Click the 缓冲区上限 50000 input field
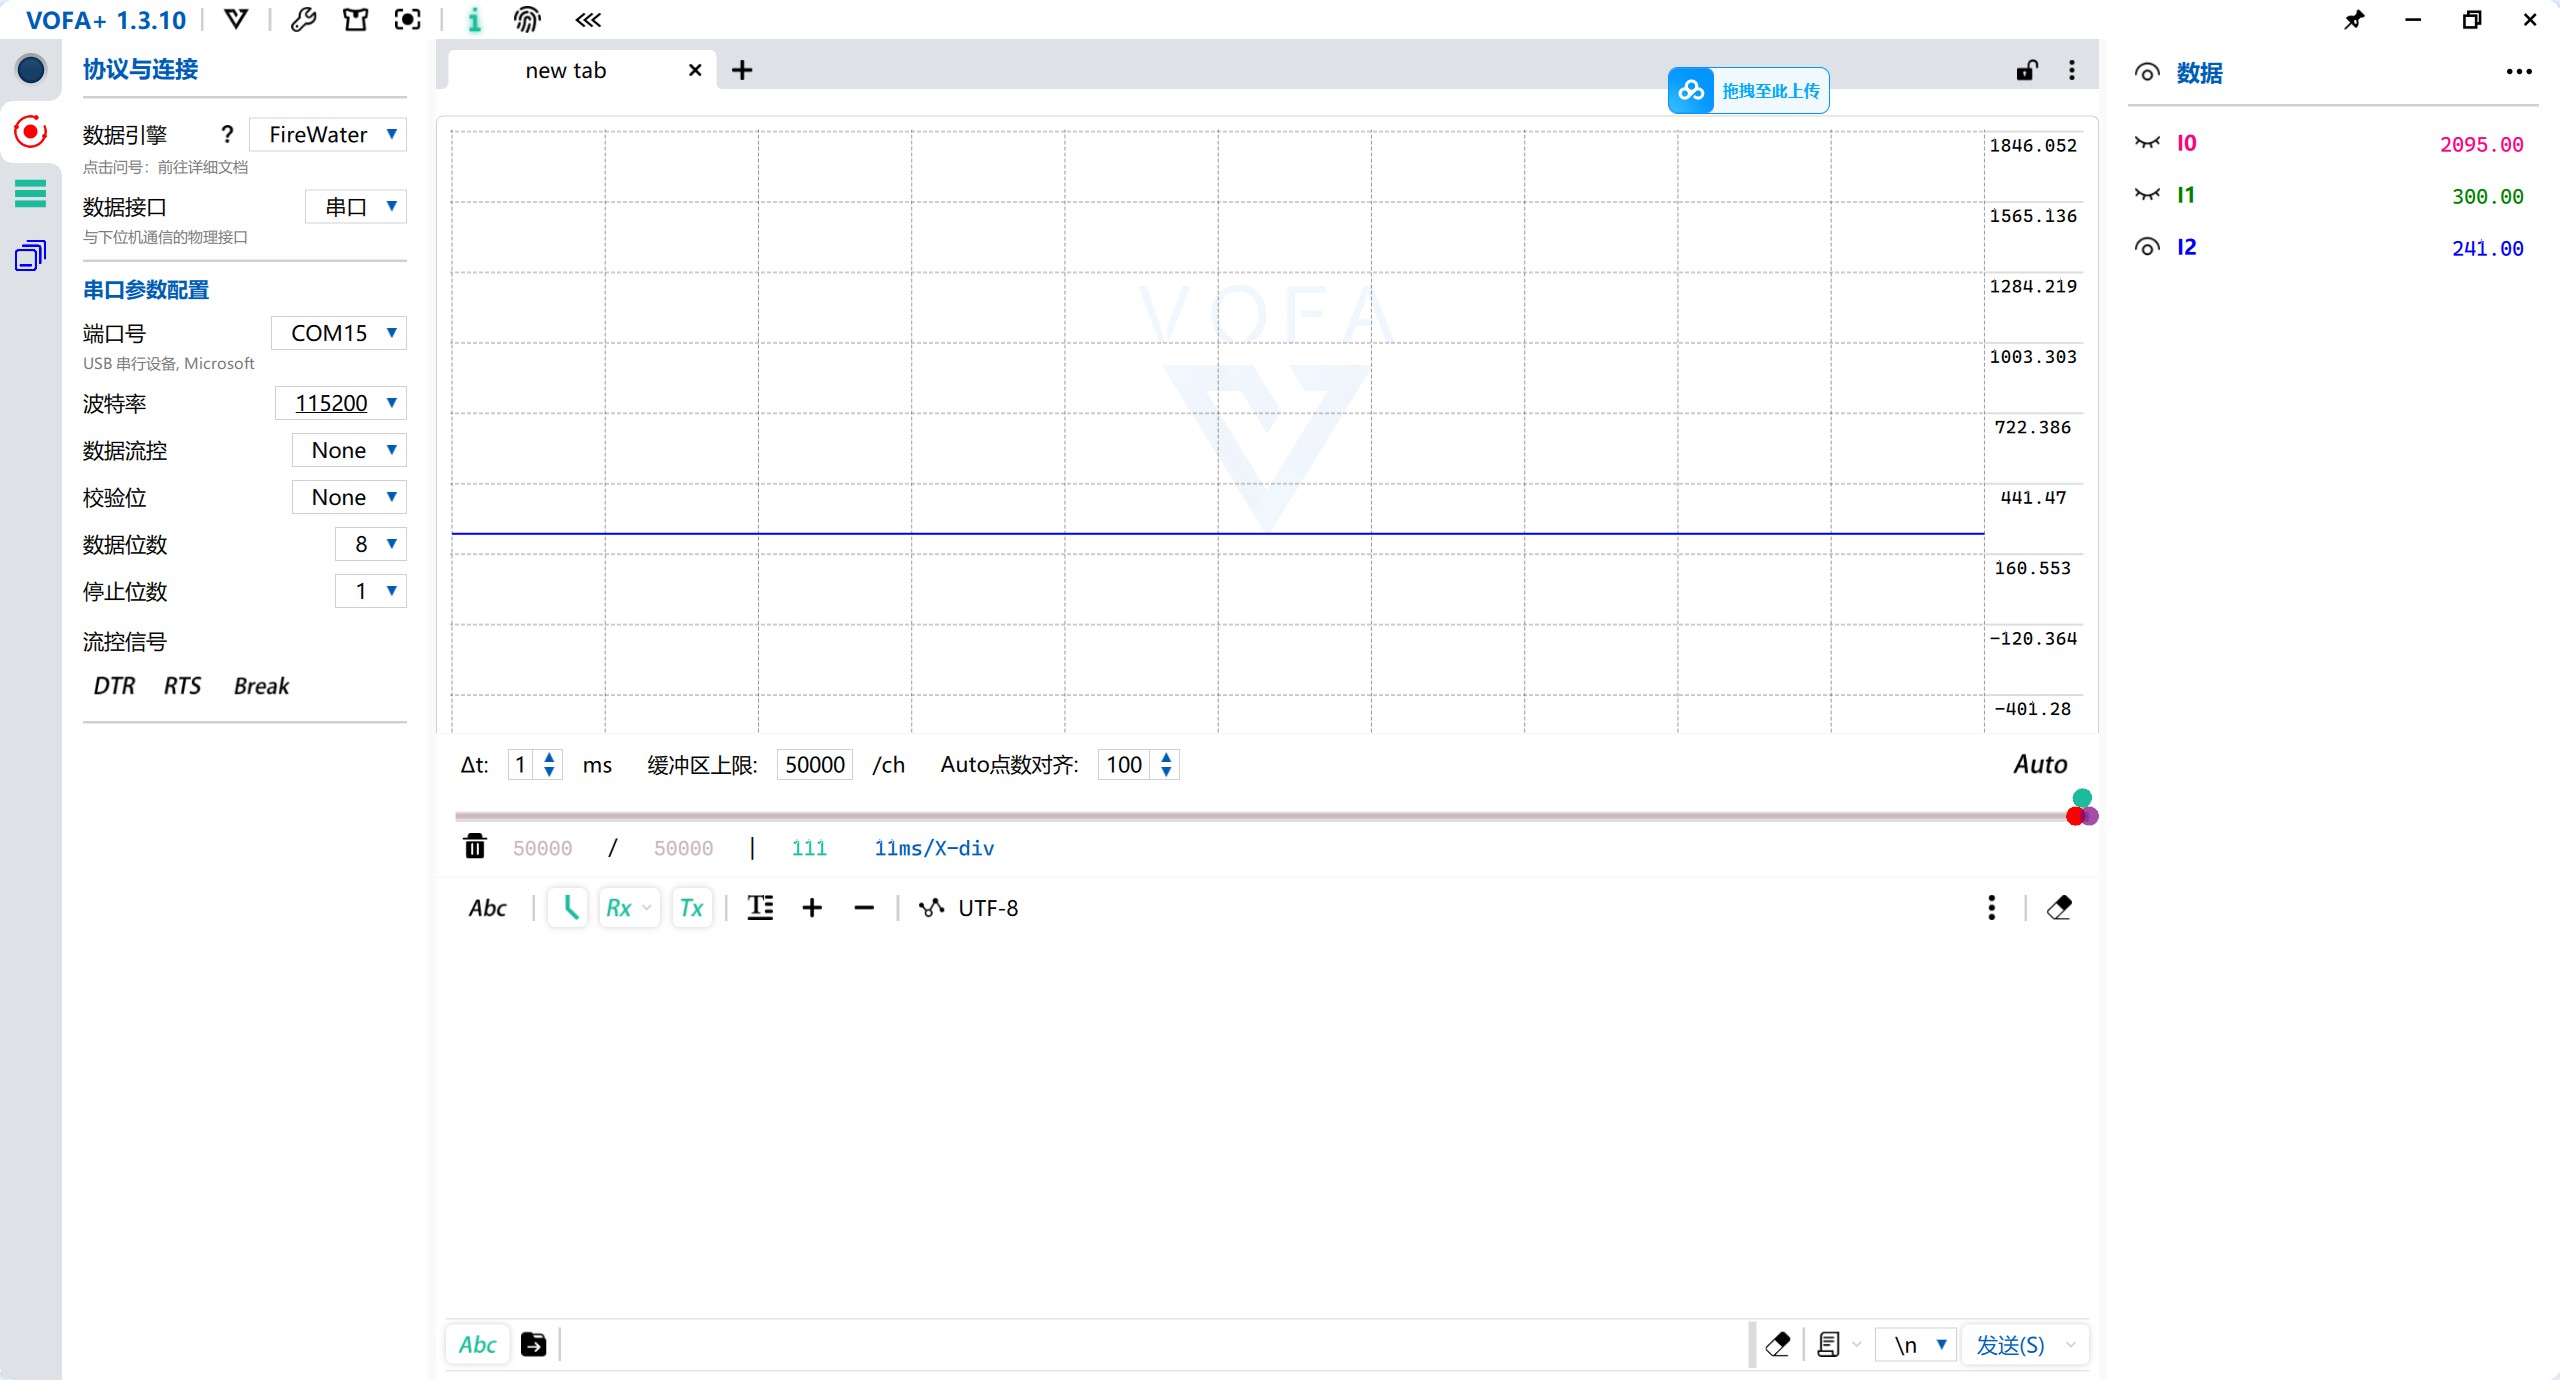Image resolution: width=2560 pixels, height=1380 pixels. [x=815, y=765]
